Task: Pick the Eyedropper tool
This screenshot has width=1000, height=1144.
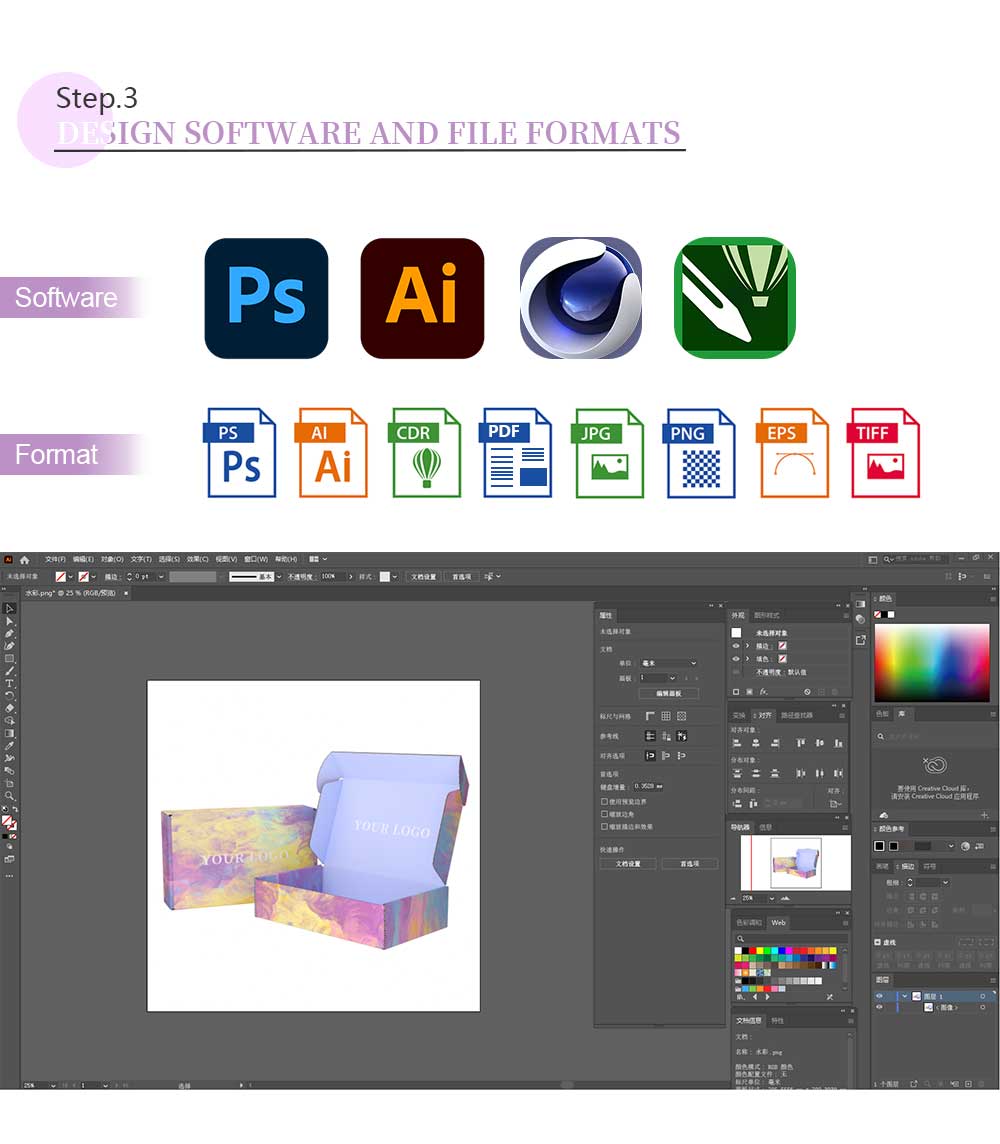Action: point(9,746)
